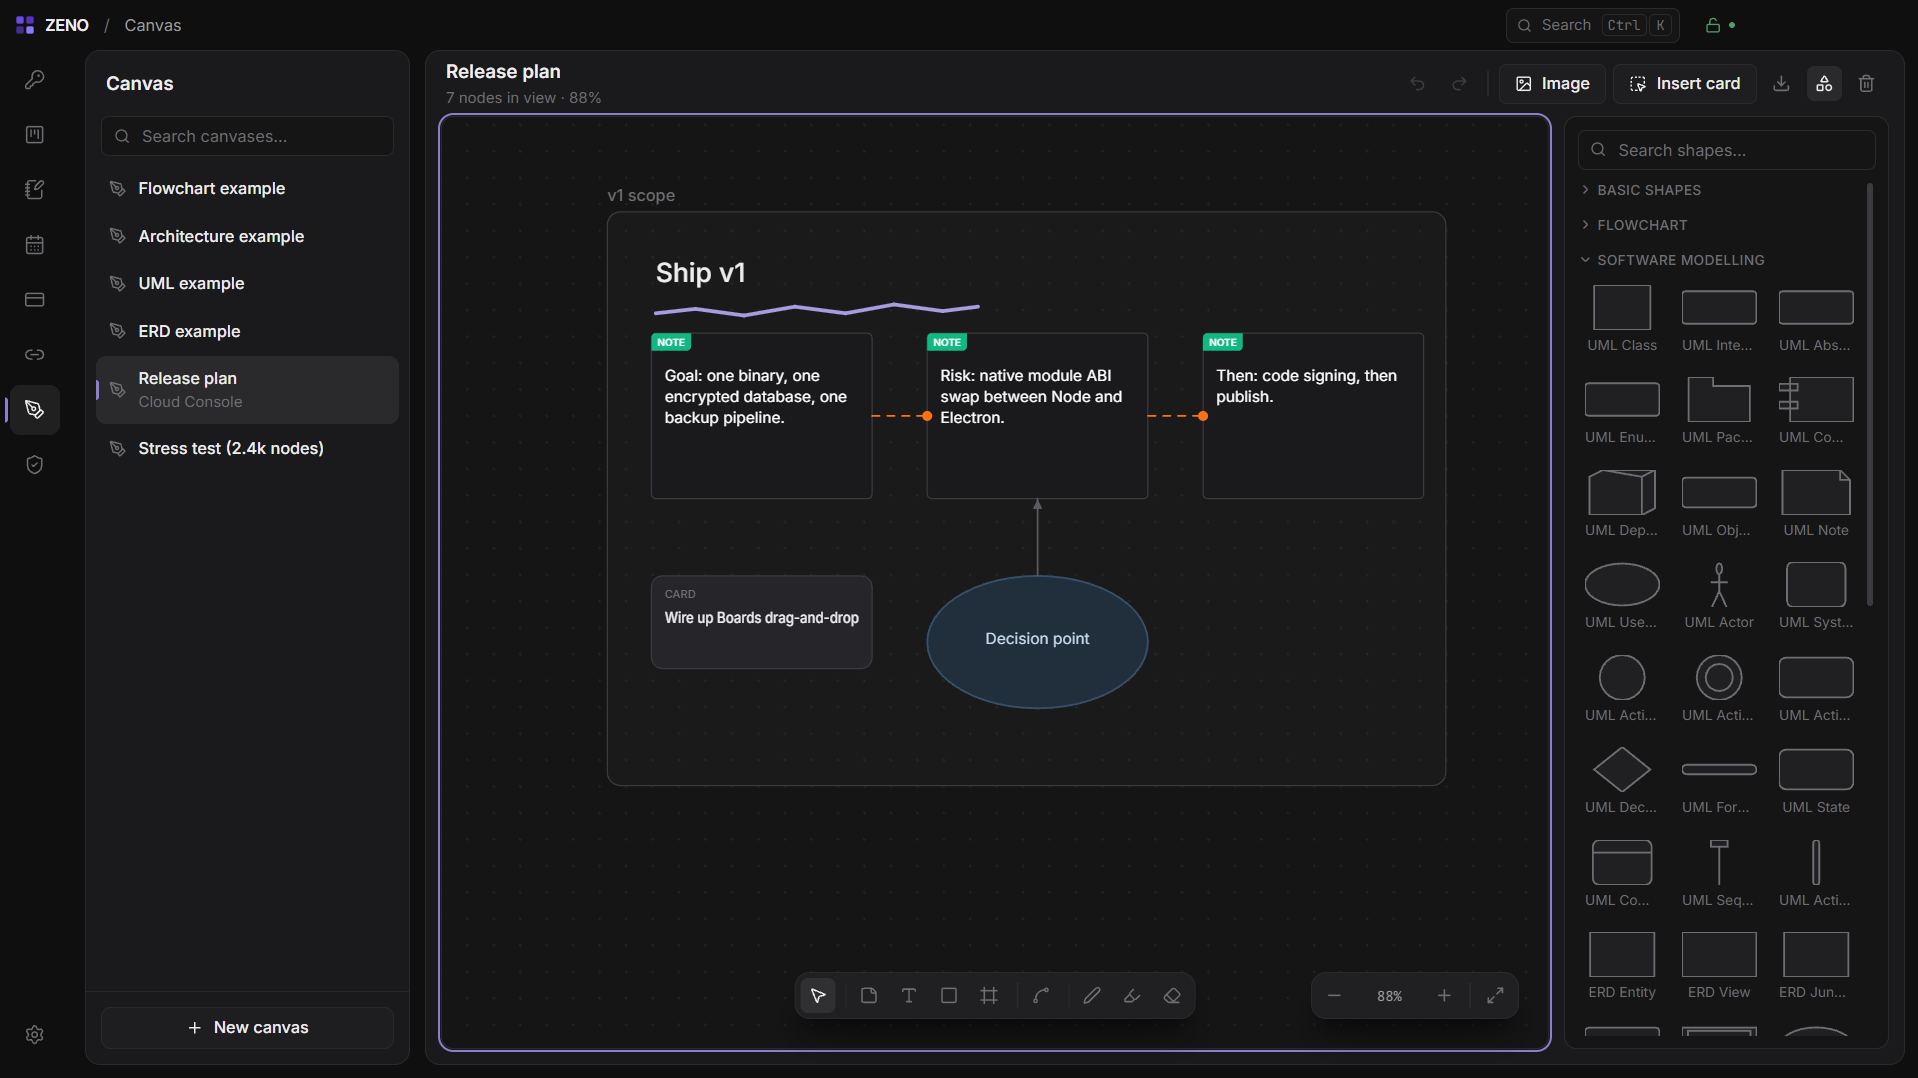Screen dimensions: 1918x1078
Task: Undo the last canvas action
Action: 1417,84
